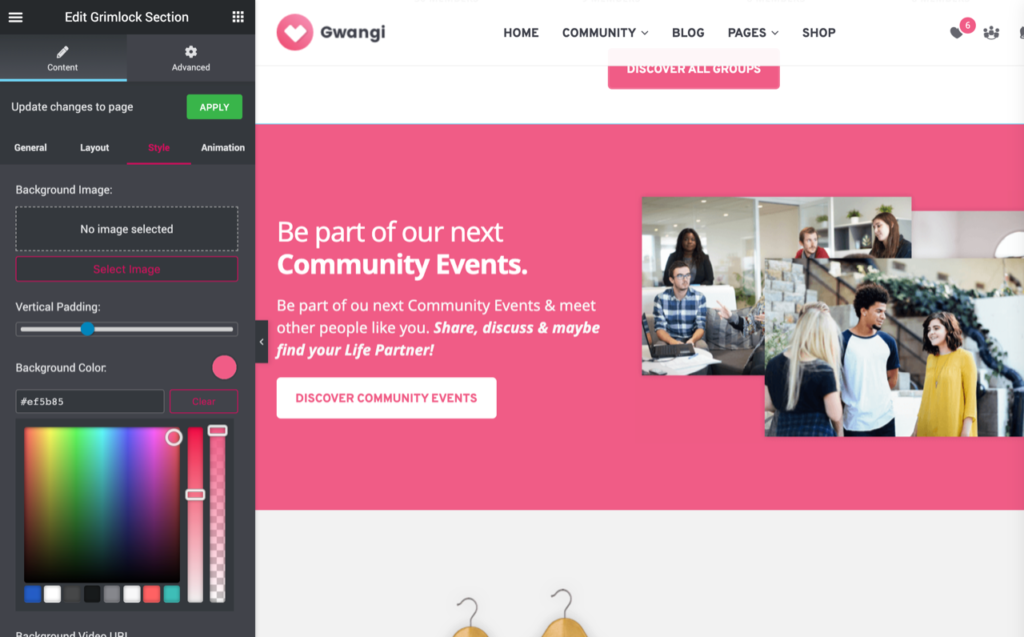Click the green Apply button
The height and width of the screenshot is (637, 1024).
[x=214, y=107]
